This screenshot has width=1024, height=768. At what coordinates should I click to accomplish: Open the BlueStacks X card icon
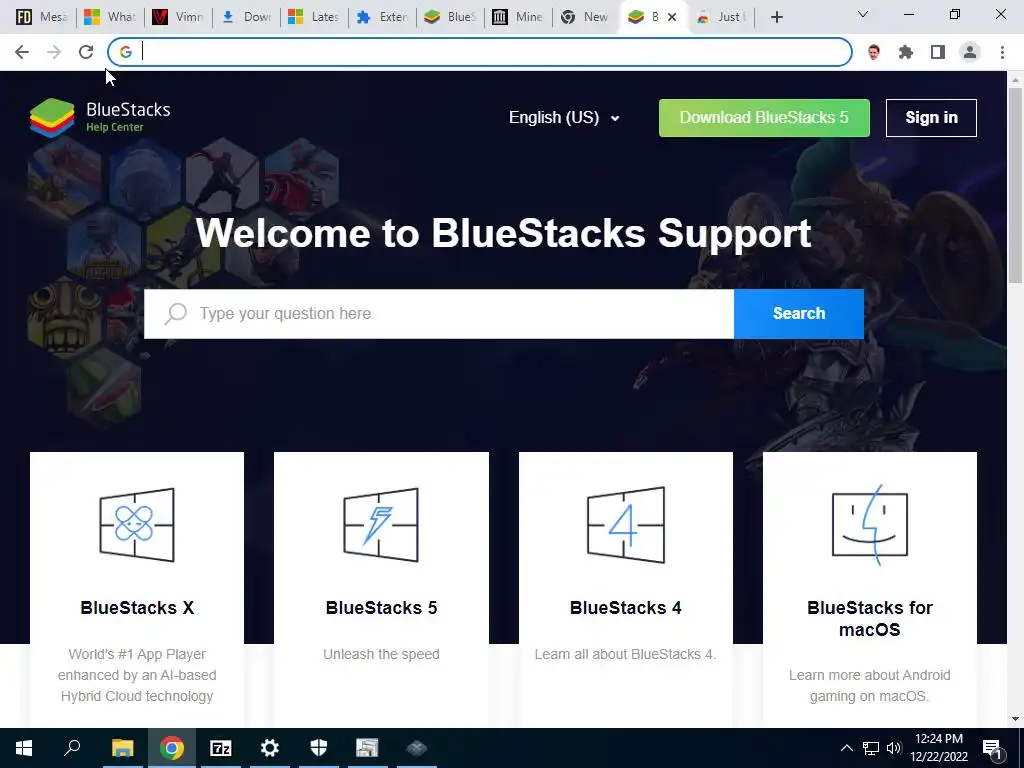pos(136,524)
